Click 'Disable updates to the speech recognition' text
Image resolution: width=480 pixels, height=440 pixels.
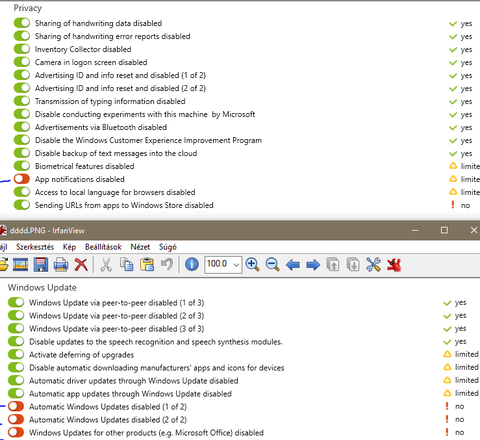pyautogui.click(x=156, y=342)
